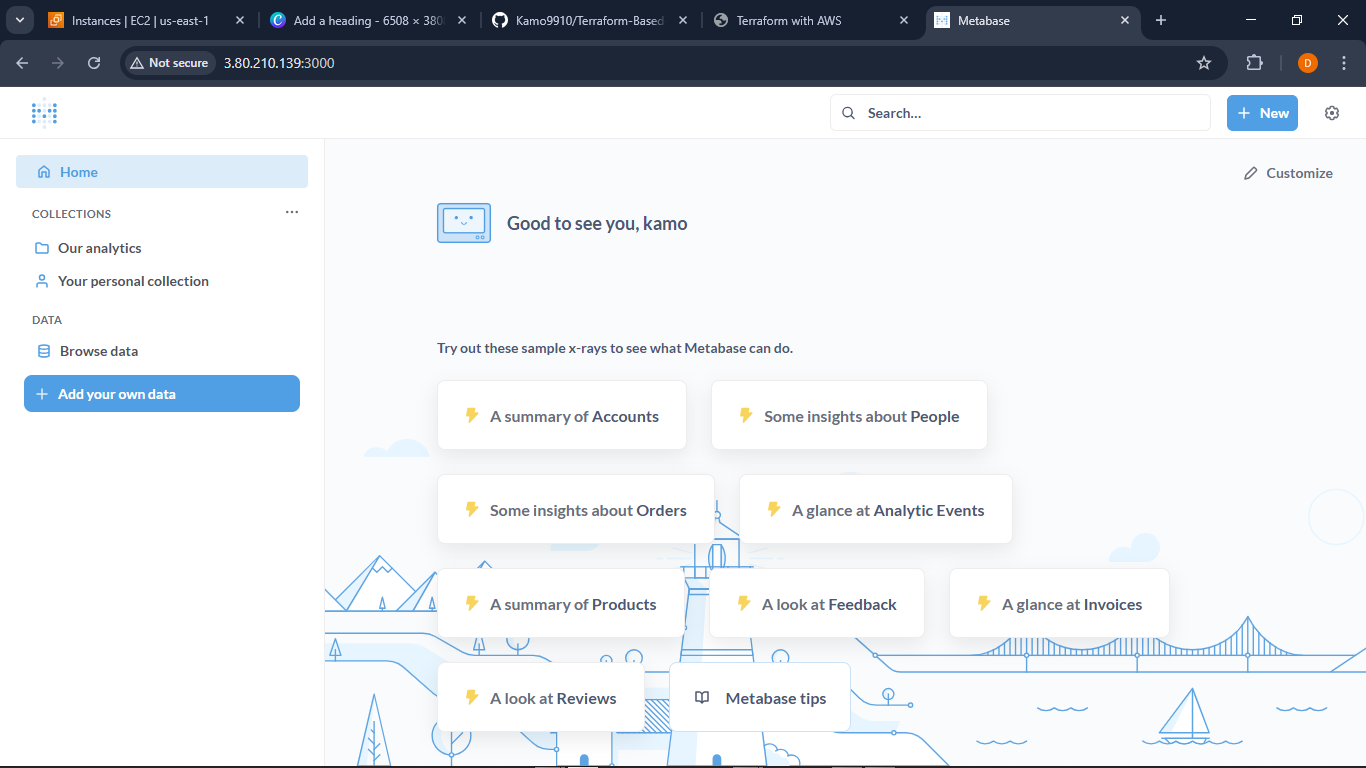1366x768 pixels.
Task: Click the Not secure site warning
Action: click(168, 63)
